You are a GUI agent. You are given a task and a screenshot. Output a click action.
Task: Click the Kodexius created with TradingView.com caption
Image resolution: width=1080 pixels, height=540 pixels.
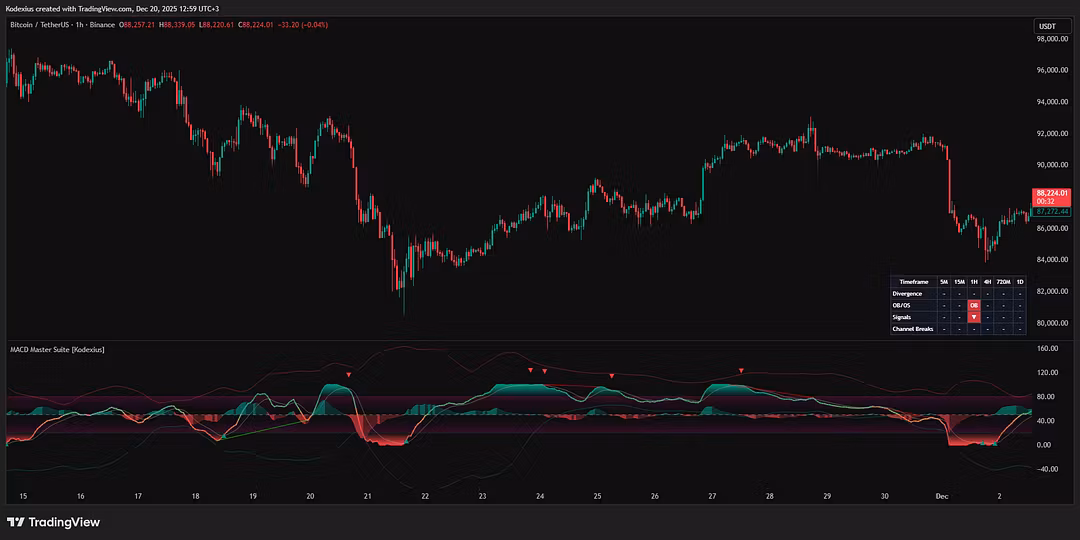[x=110, y=8]
